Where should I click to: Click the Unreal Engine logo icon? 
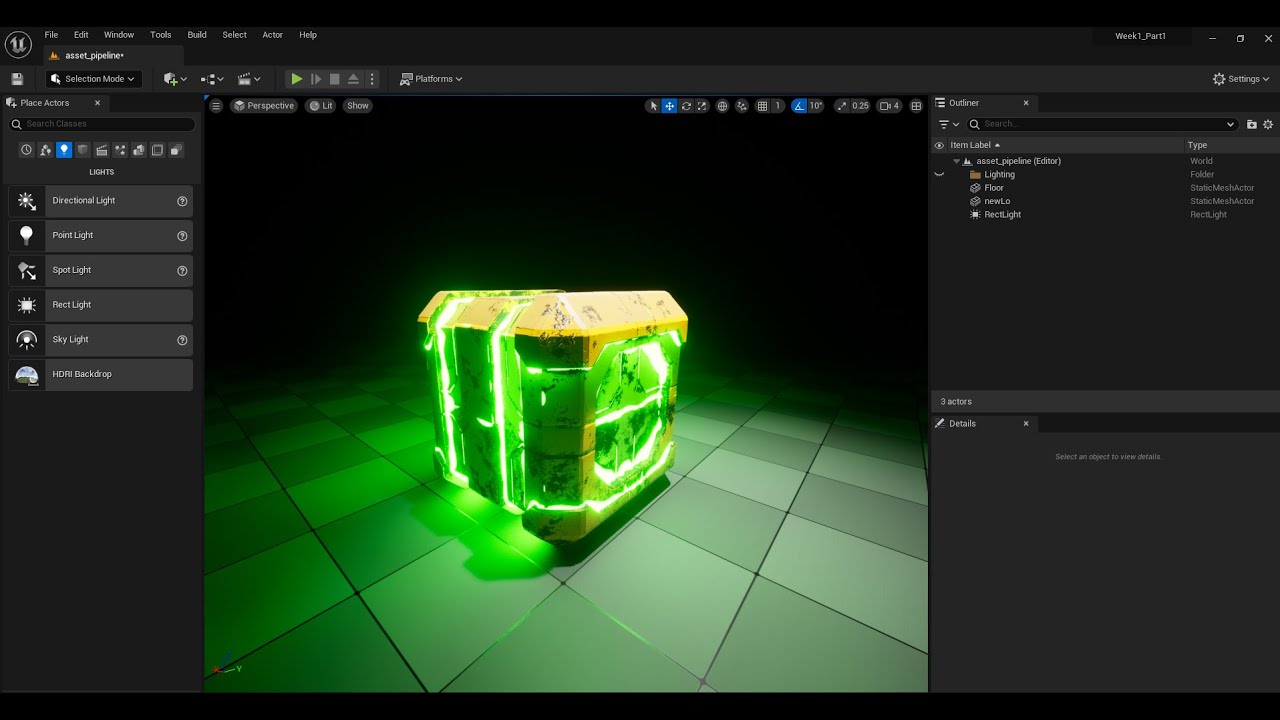tap(18, 45)
